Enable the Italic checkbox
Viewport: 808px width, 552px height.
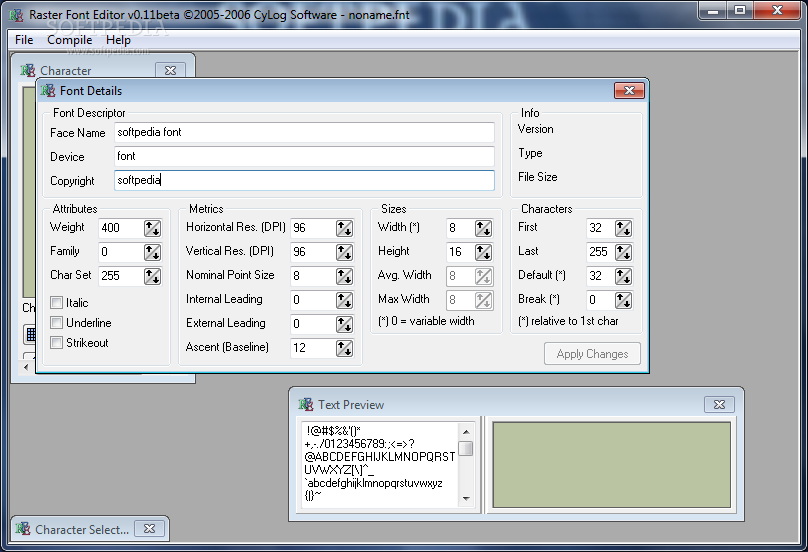tap(57, 303)
